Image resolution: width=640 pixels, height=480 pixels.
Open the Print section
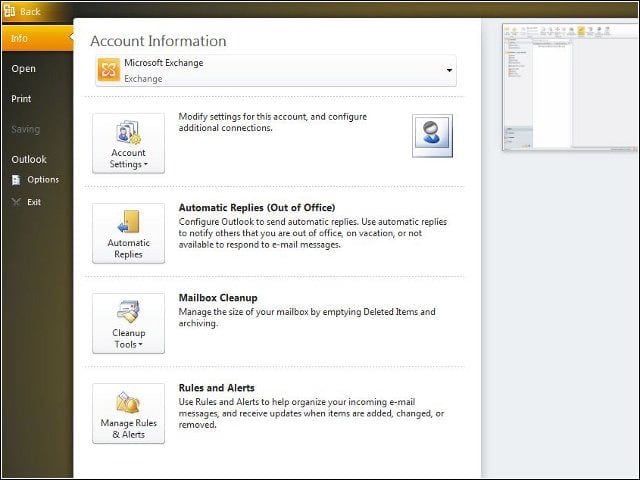click(x=21, y=99)
